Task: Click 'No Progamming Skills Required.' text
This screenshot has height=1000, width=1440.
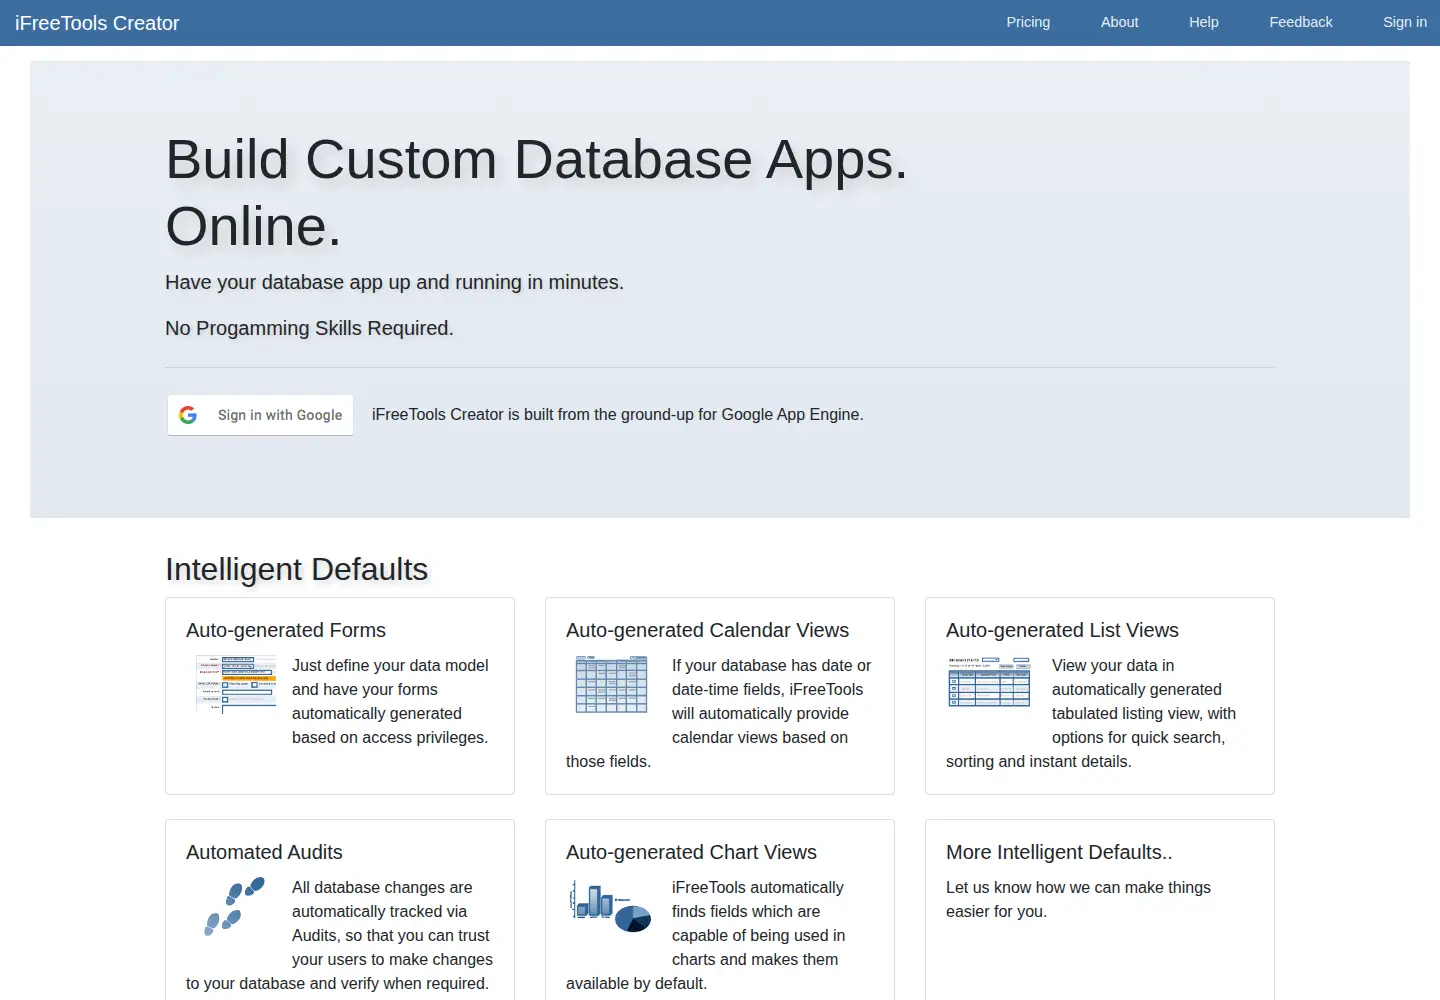Action: 309,328
